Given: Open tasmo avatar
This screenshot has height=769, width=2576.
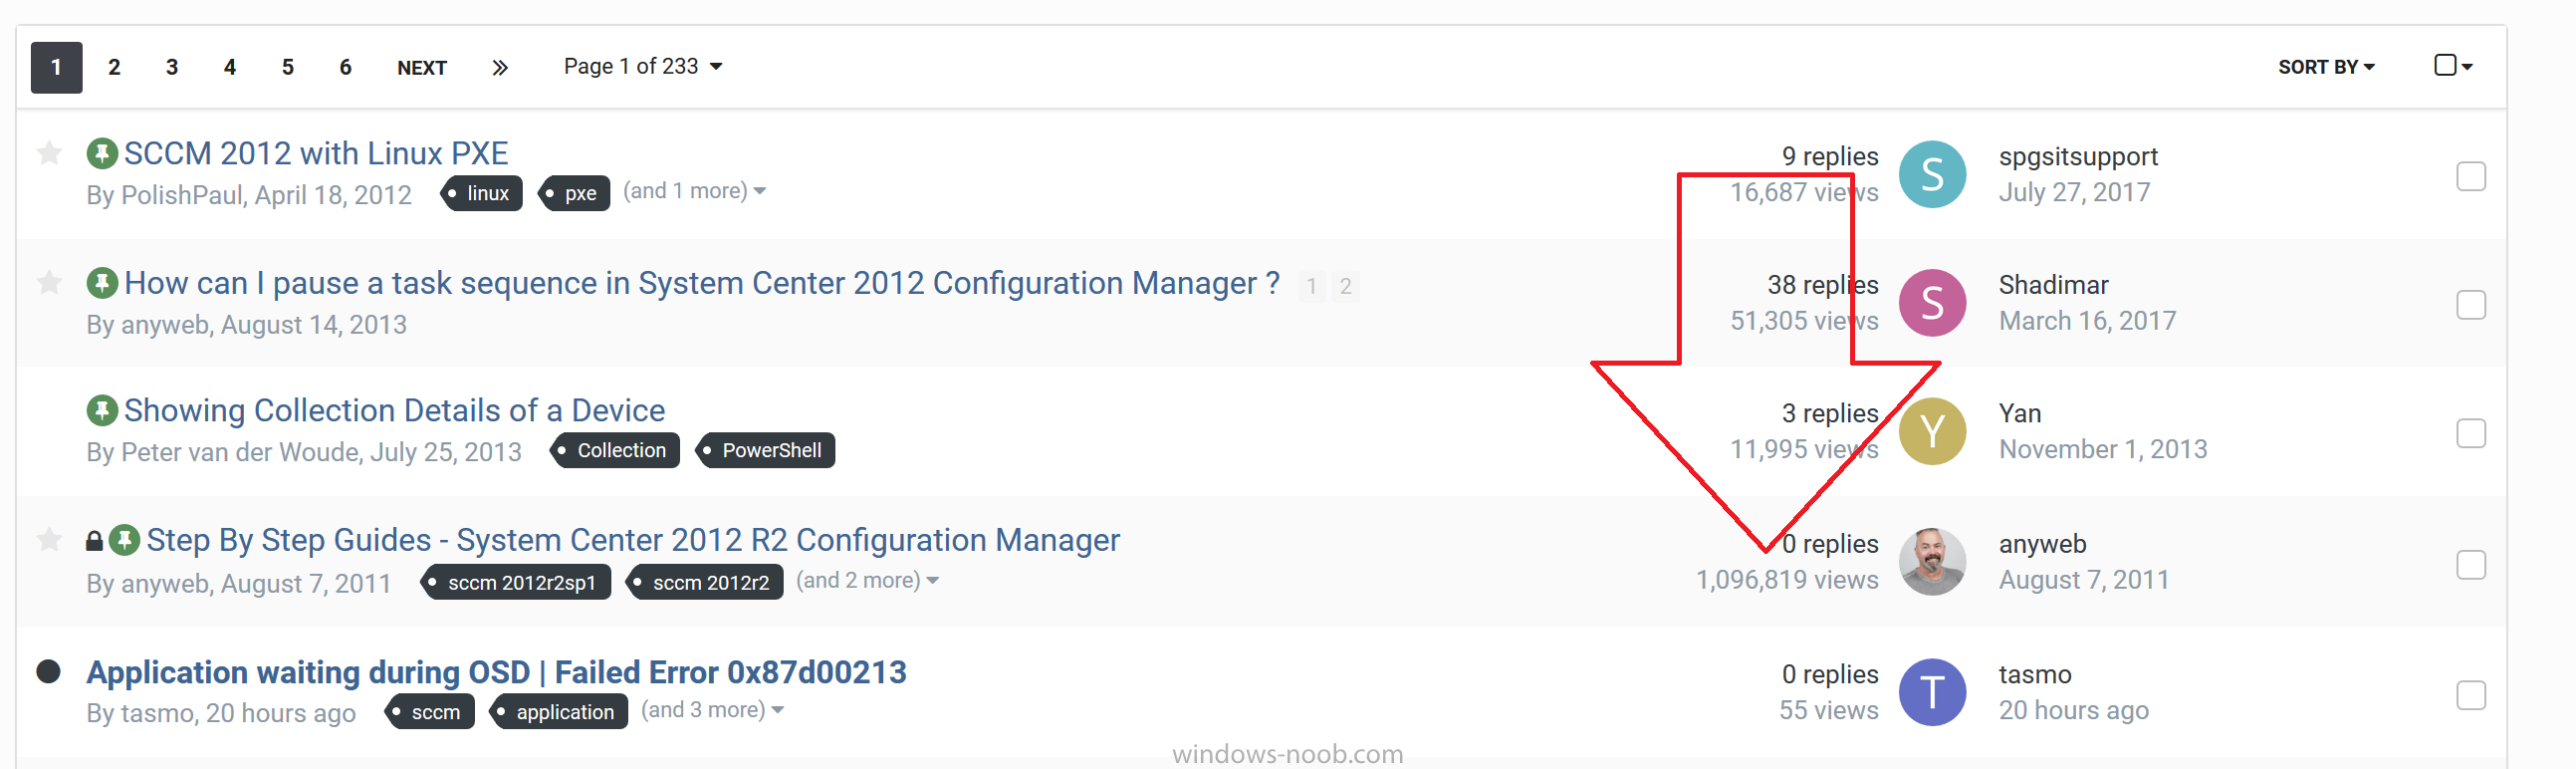Looking at the screenshot, I should click(x=1932, y=692).
